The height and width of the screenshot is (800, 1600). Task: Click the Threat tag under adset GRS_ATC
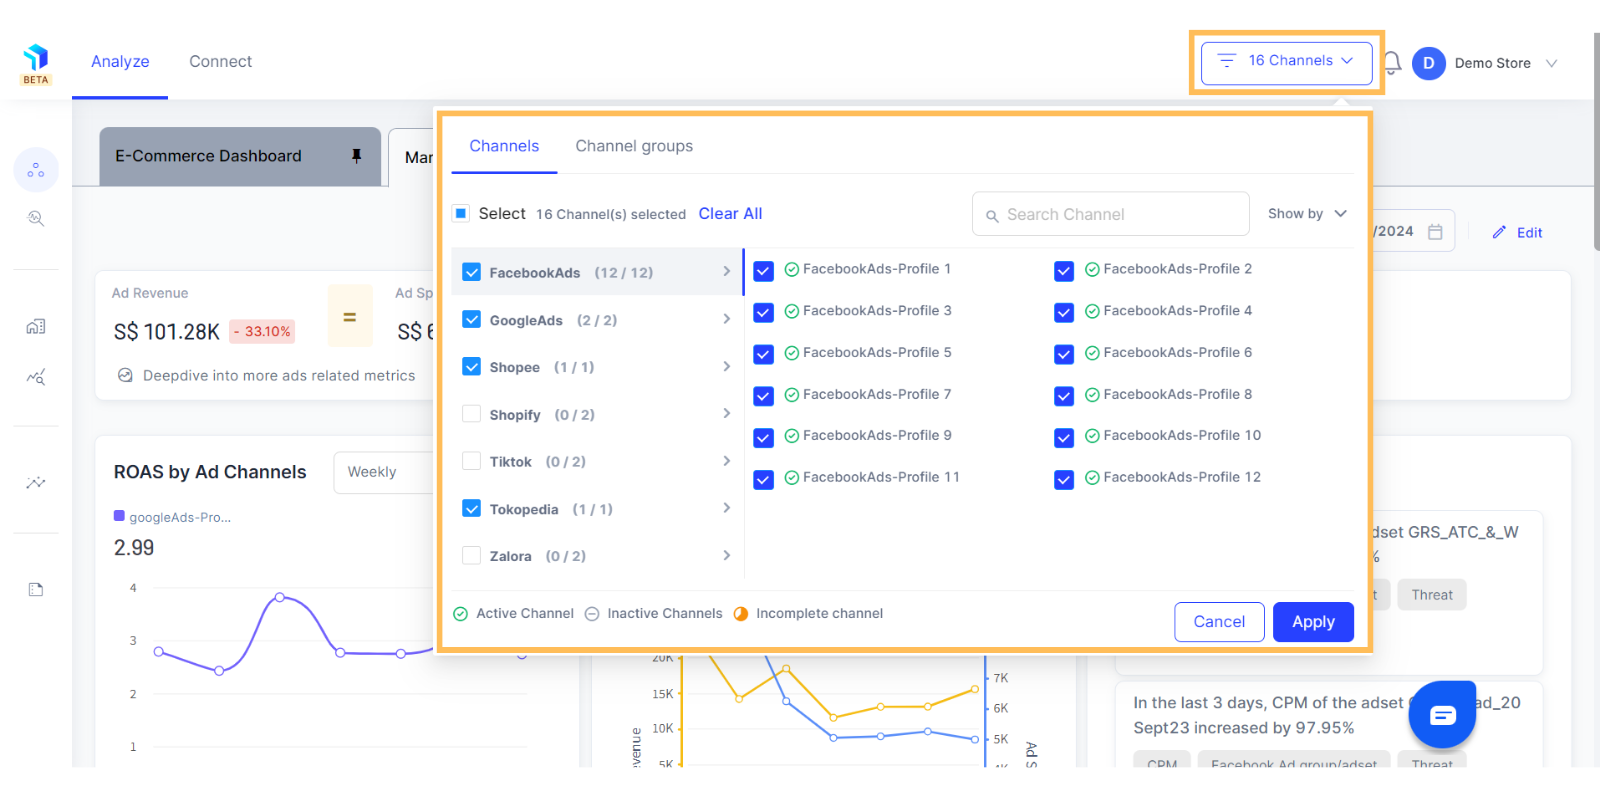(1432, 595)
